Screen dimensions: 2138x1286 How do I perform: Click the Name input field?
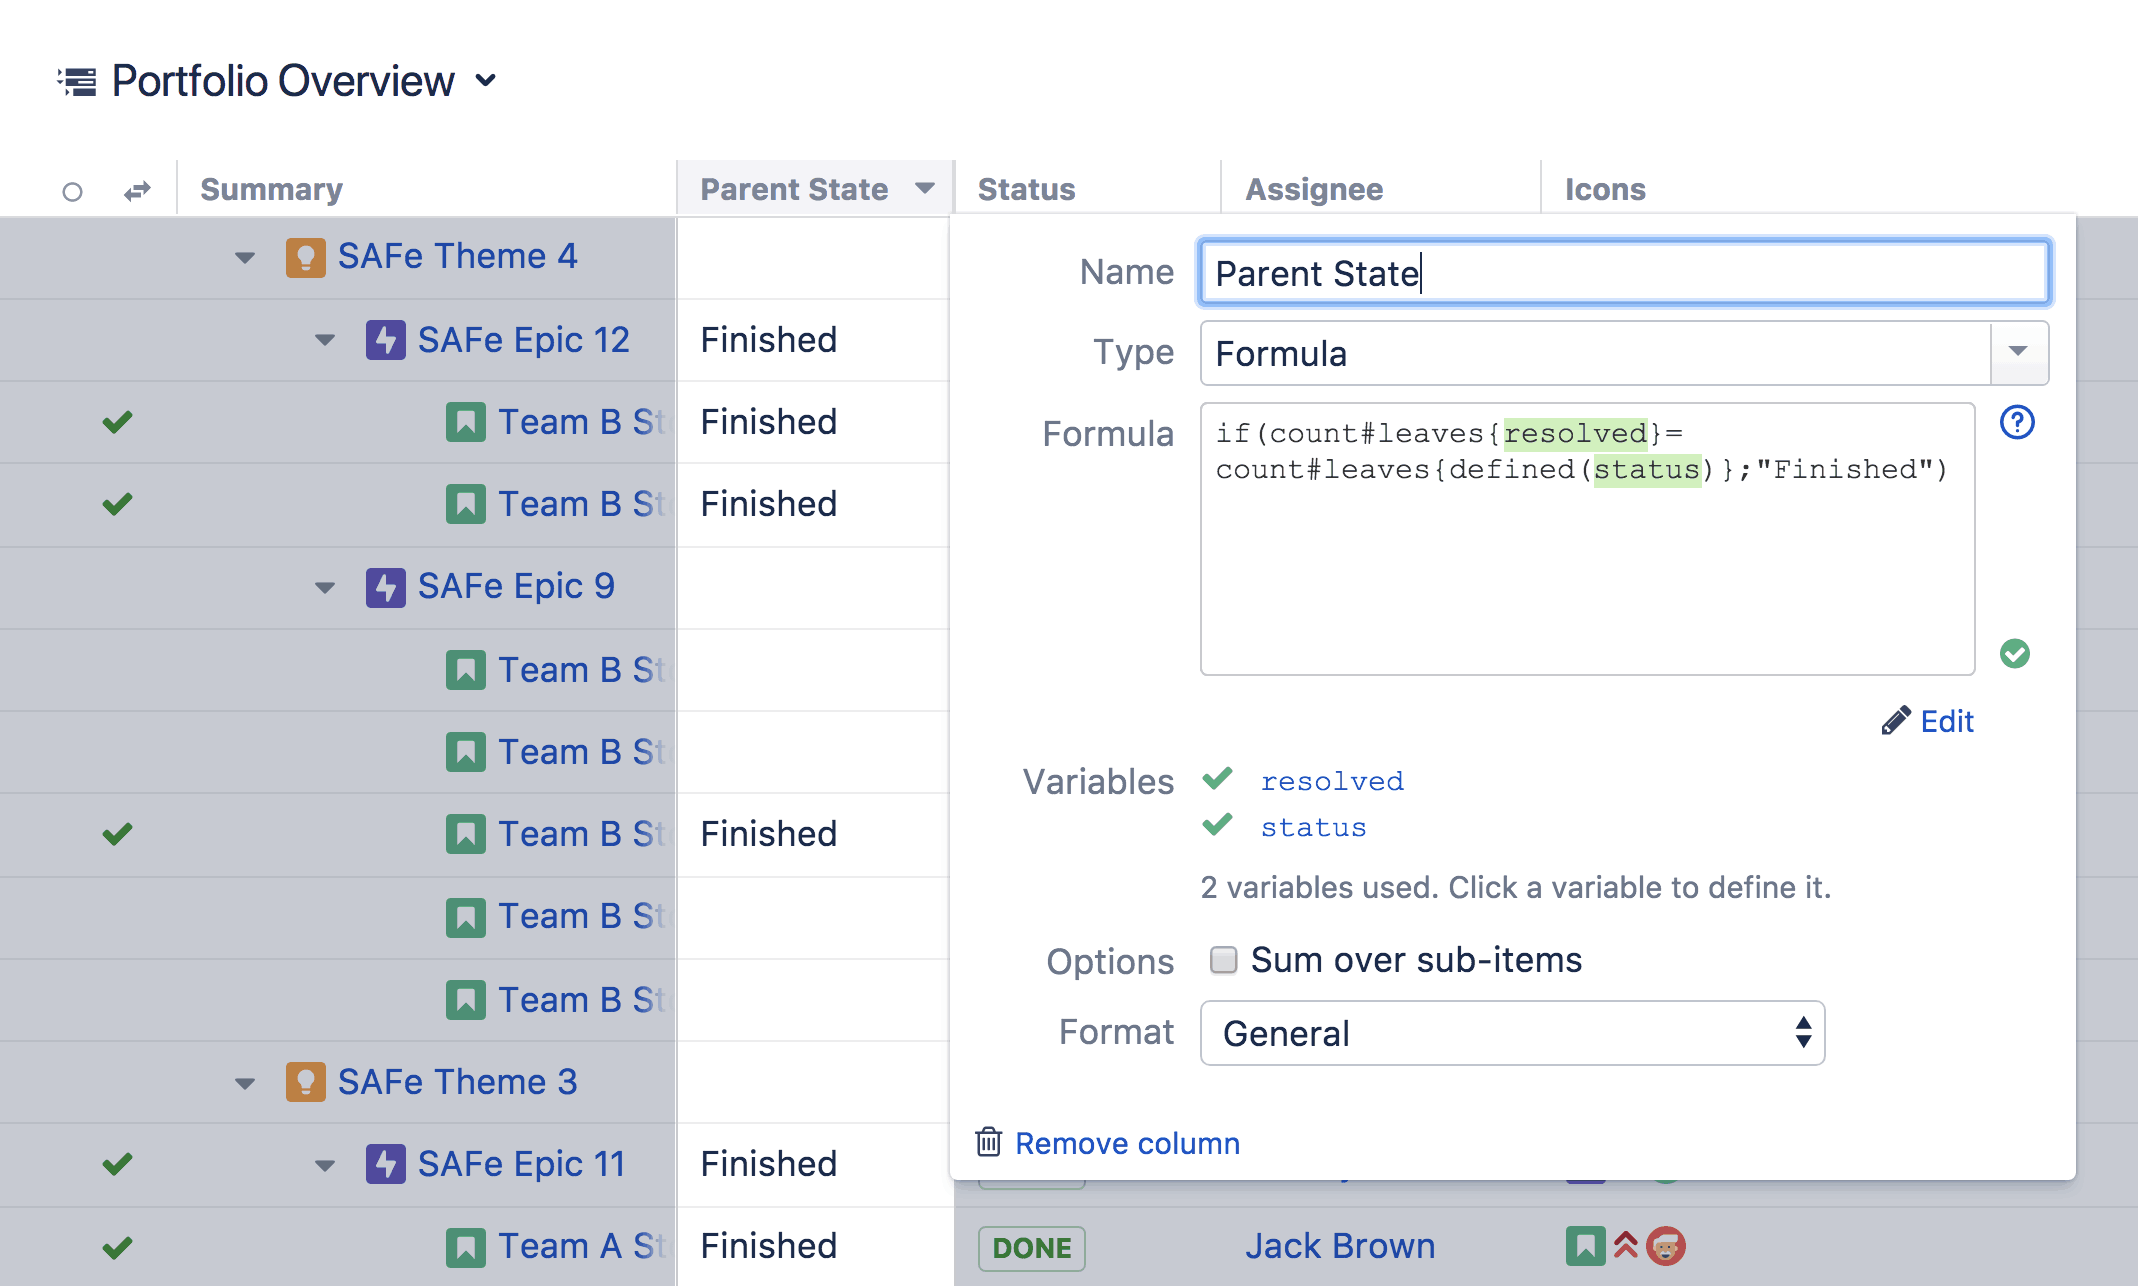1622,275
